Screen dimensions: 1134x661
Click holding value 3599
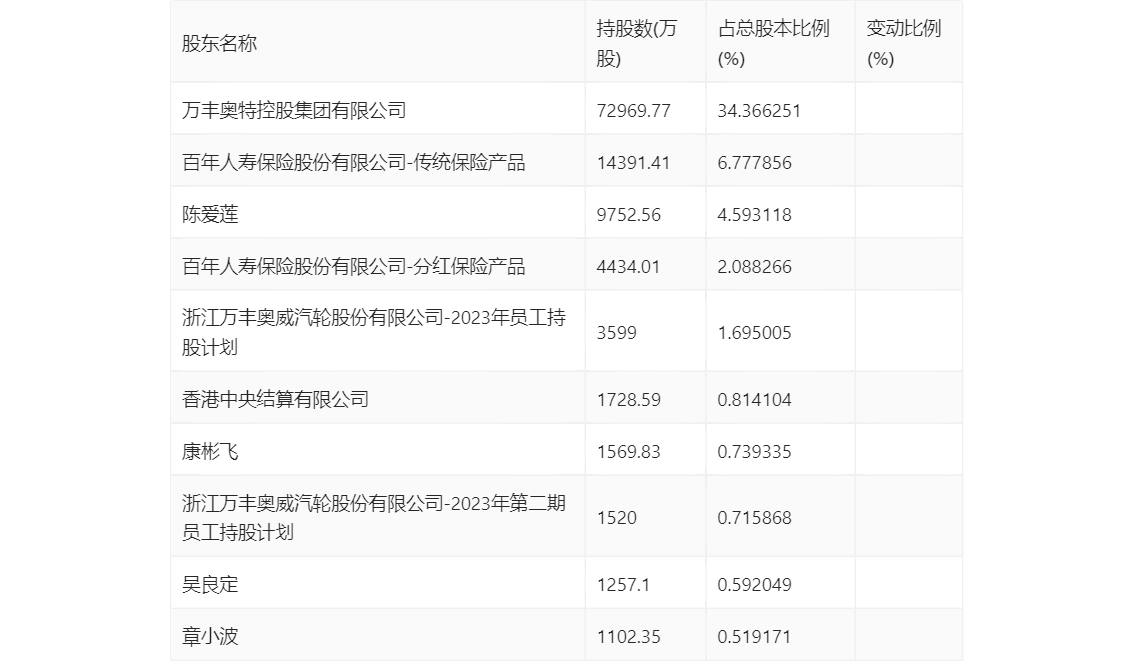pos(617,333)
